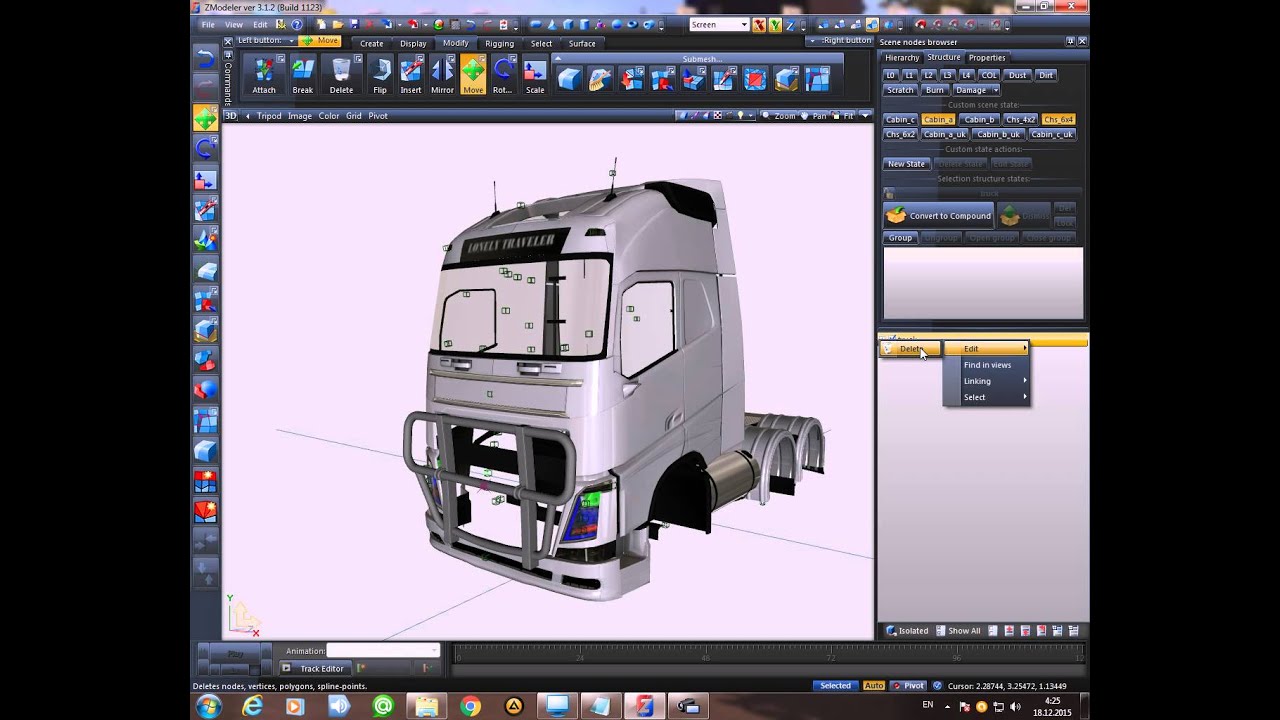The height and width of the screenshot is (720, 1280).
Task: Open the File menu
Action: click(x=208, y=24)
